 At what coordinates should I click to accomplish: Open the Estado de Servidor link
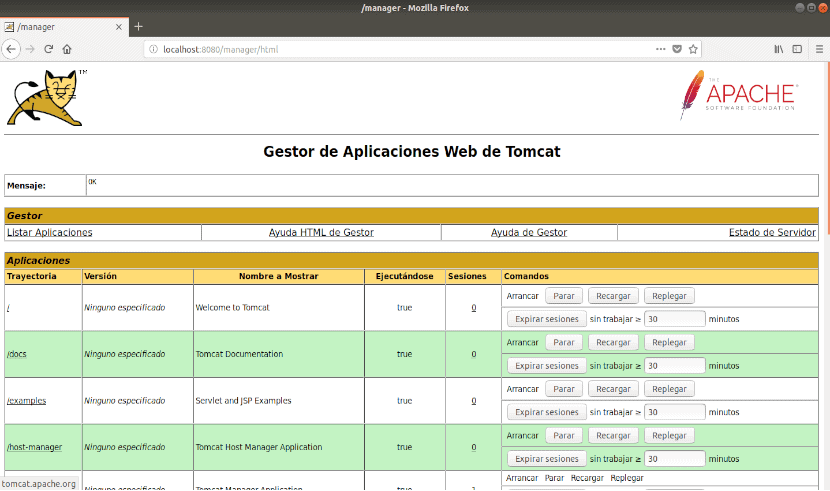click(772, 232)
